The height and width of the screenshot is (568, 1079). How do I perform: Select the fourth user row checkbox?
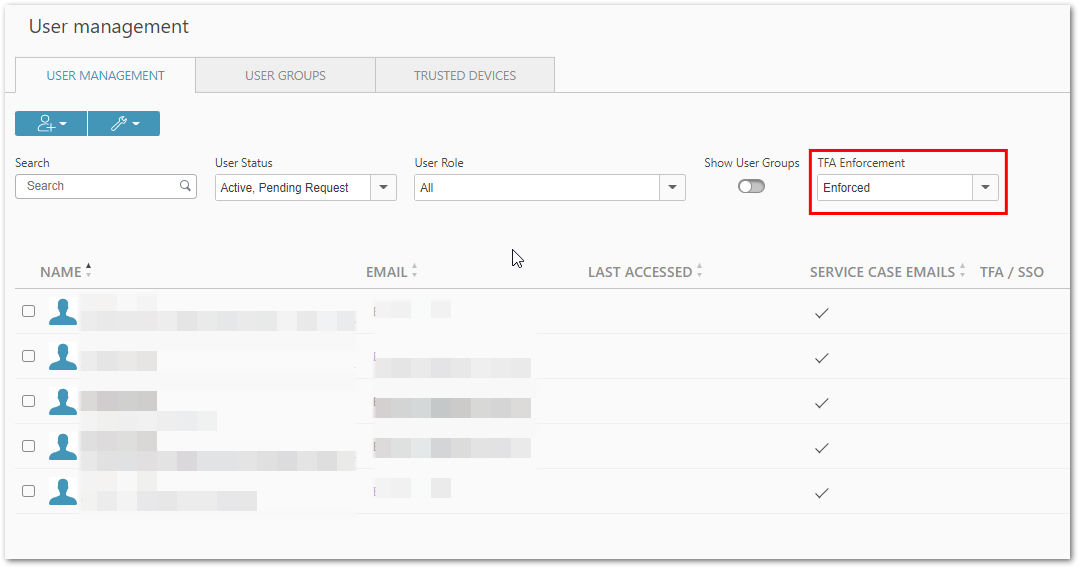28,446
